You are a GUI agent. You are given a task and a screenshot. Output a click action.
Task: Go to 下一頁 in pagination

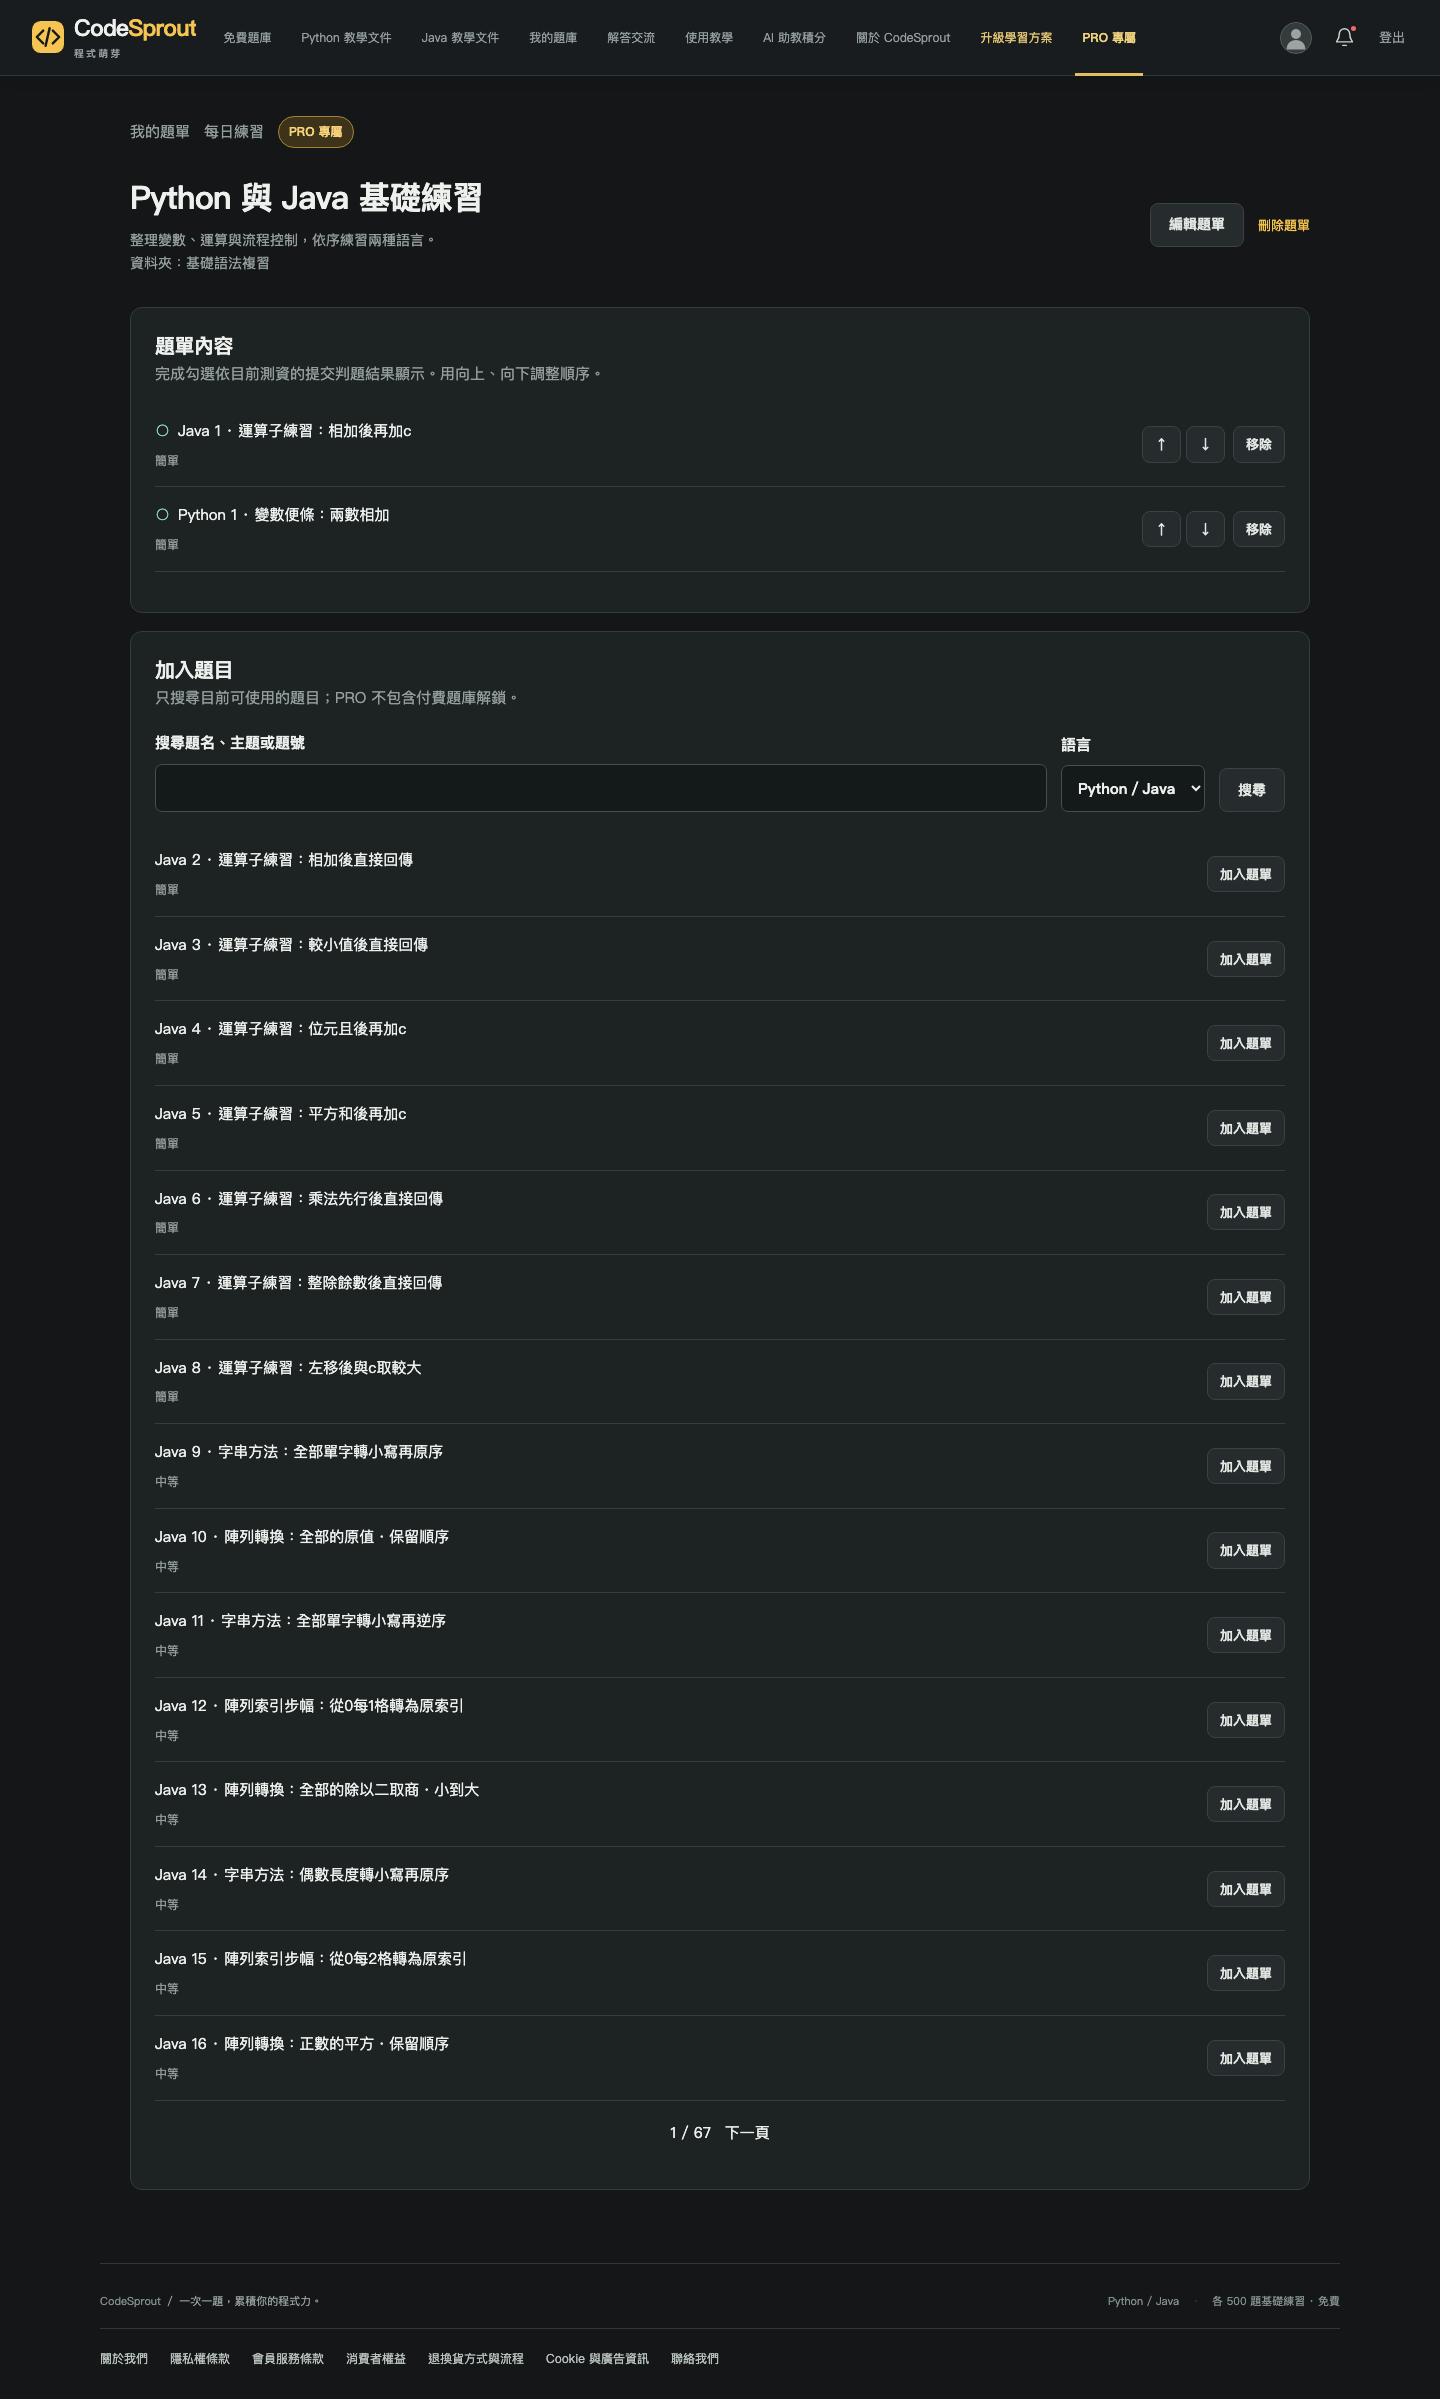pos(747,2133)
